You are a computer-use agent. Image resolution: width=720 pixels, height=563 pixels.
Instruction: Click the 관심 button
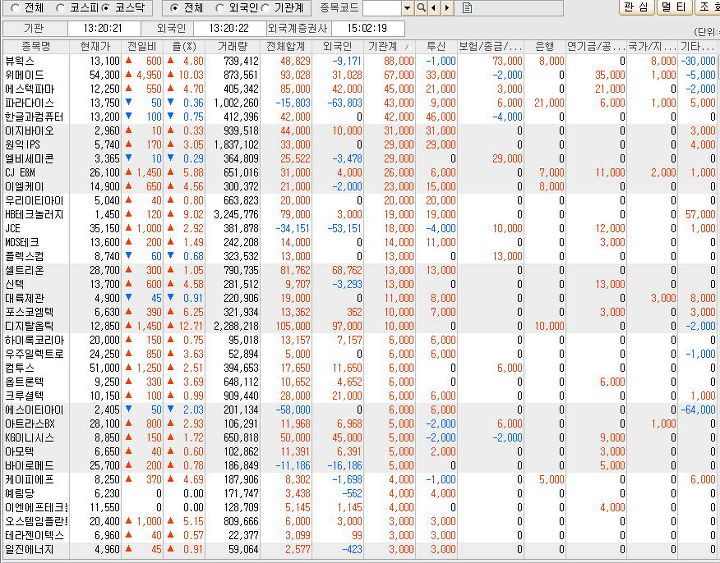point(636,7)
